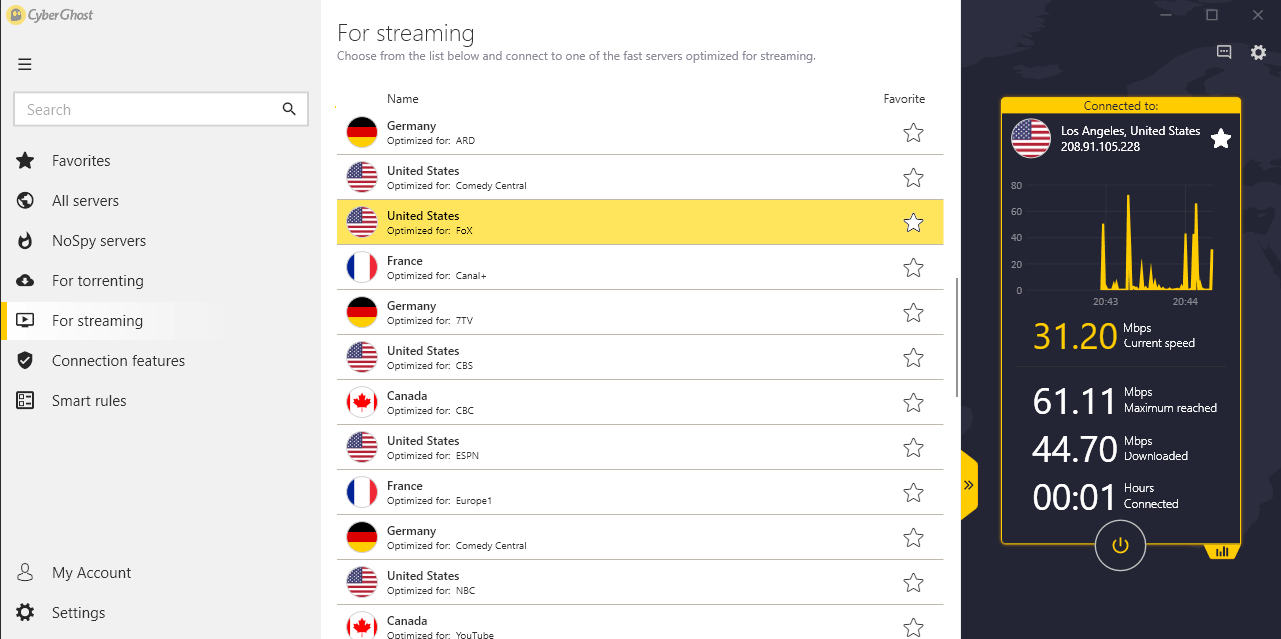Click the NoSpy servers flame icon
This screenshot has width=1281, height=639.
[x=26, y=241]
